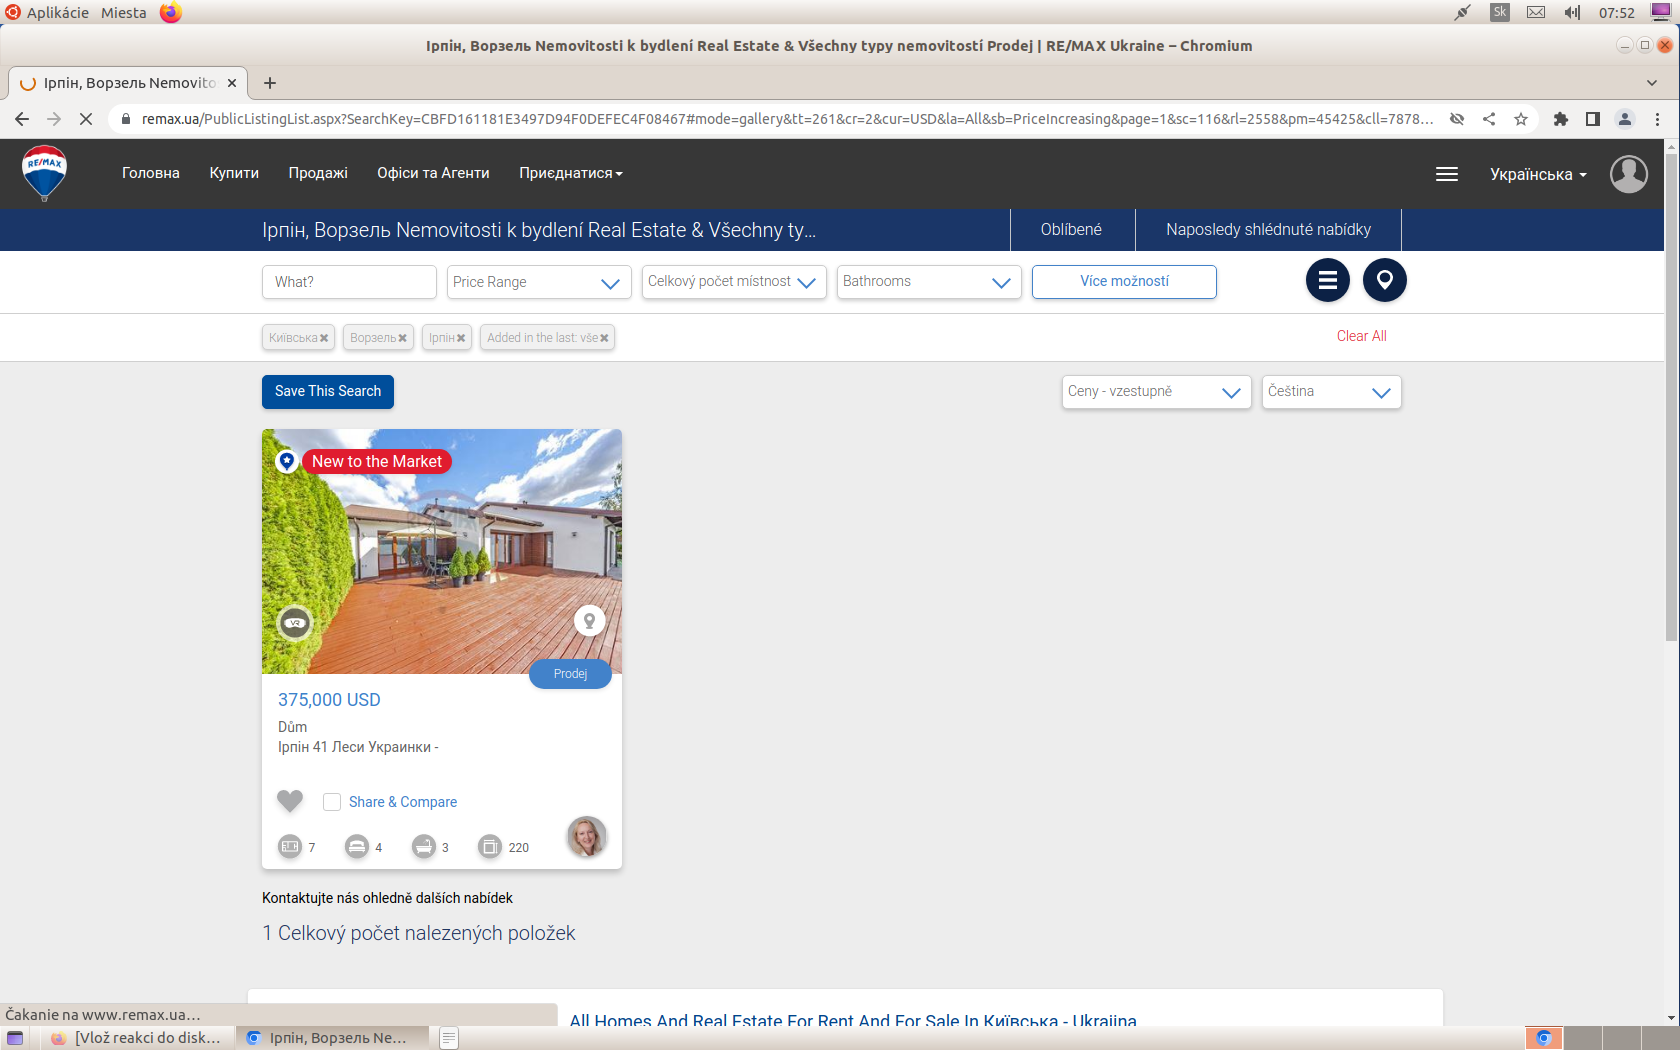Viewport: 1680px width, 1050px height.
Task: Click the total rooms icon showing 7
Action: [x=289, y=847]
